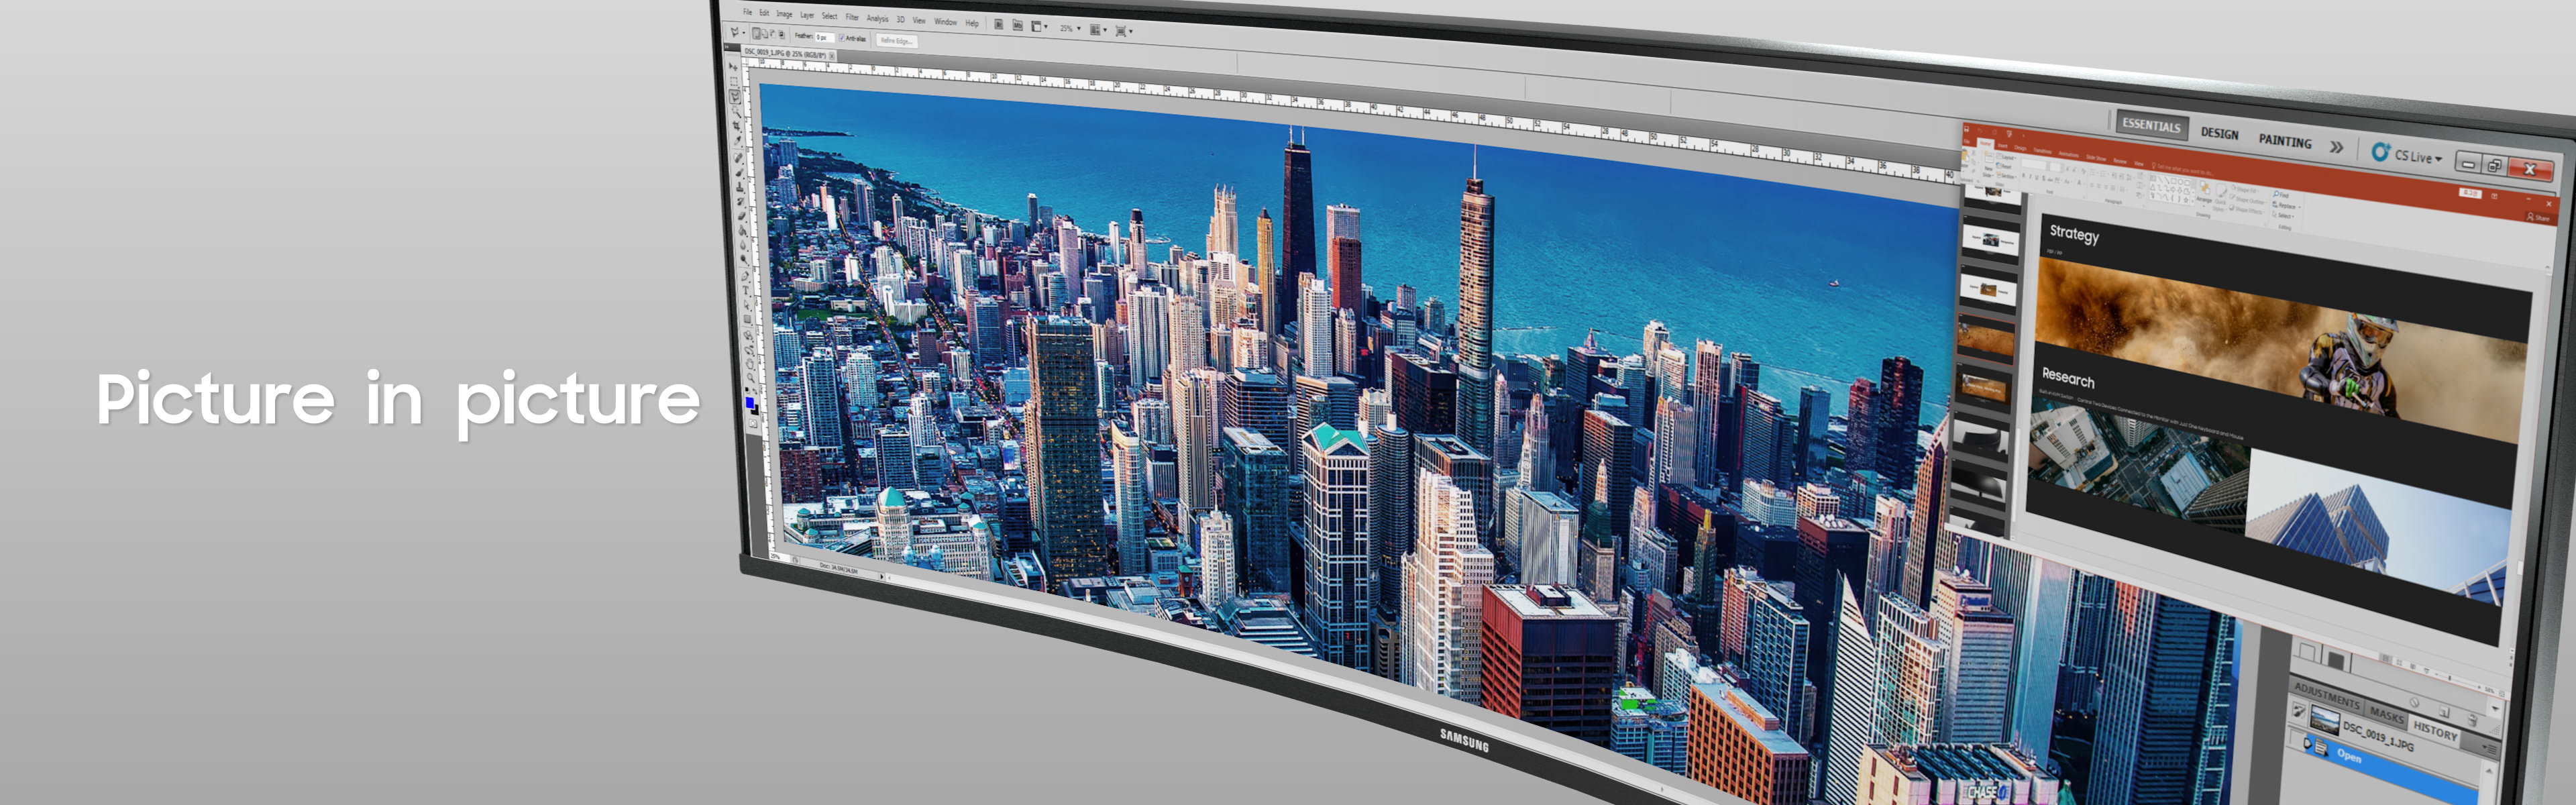Click new selection mode button

tap(757, 33)
